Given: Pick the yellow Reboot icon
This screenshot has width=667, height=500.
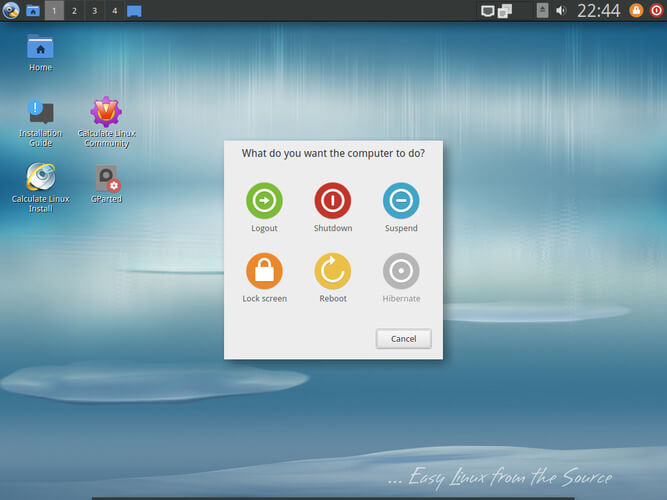Looking at the screenshot, I should pyautogui.click(x=333, y=271).
